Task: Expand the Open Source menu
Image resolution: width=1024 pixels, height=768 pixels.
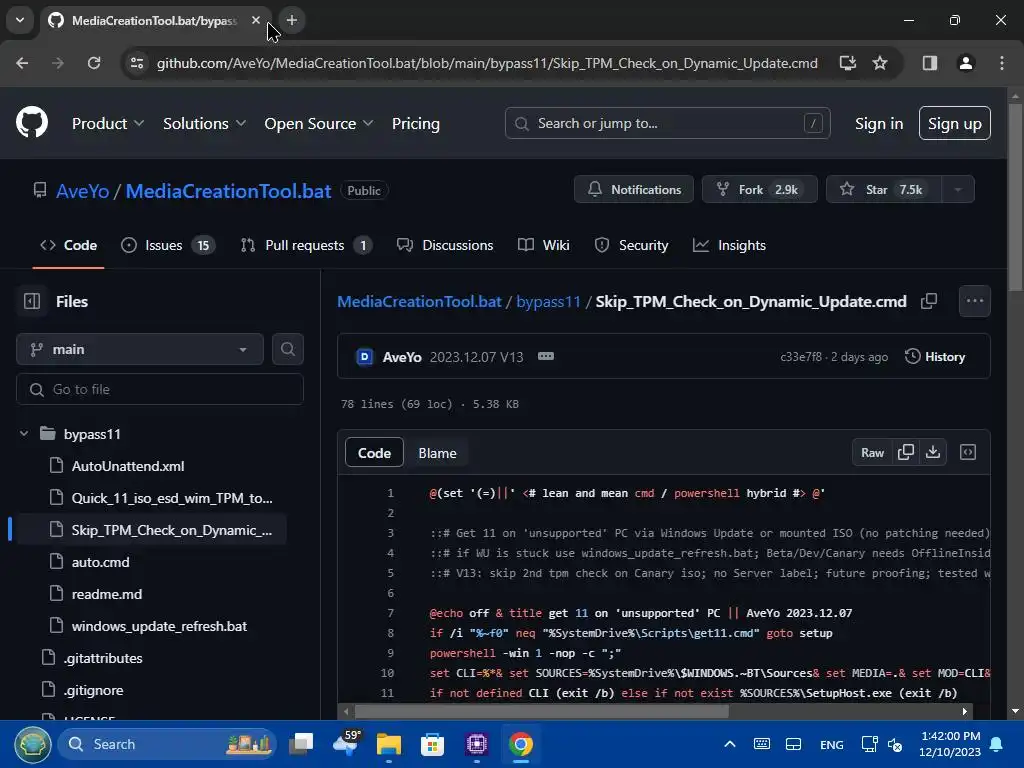Action: 319,123
